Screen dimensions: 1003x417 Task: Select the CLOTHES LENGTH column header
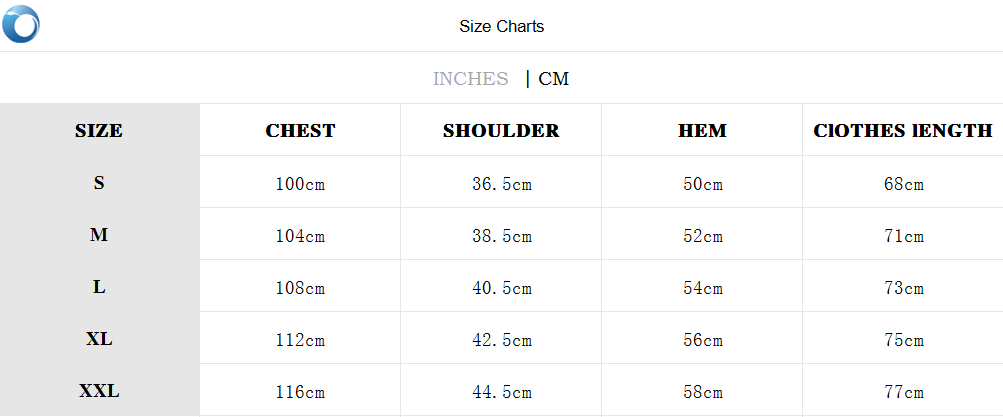click(902, 131)
